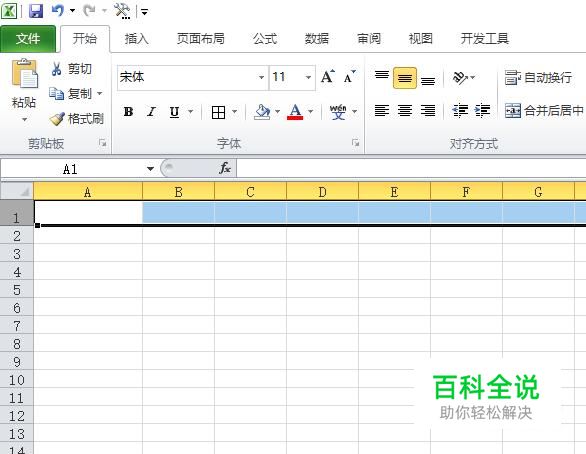Switch to the 页面布局 tab

pos(201,38)
